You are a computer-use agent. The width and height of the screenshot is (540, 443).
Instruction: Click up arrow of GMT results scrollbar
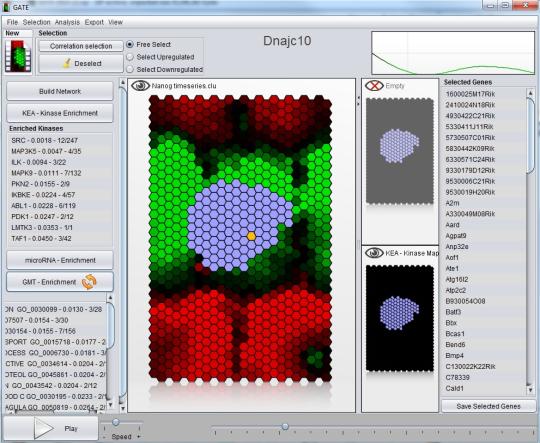coord(110,297)
